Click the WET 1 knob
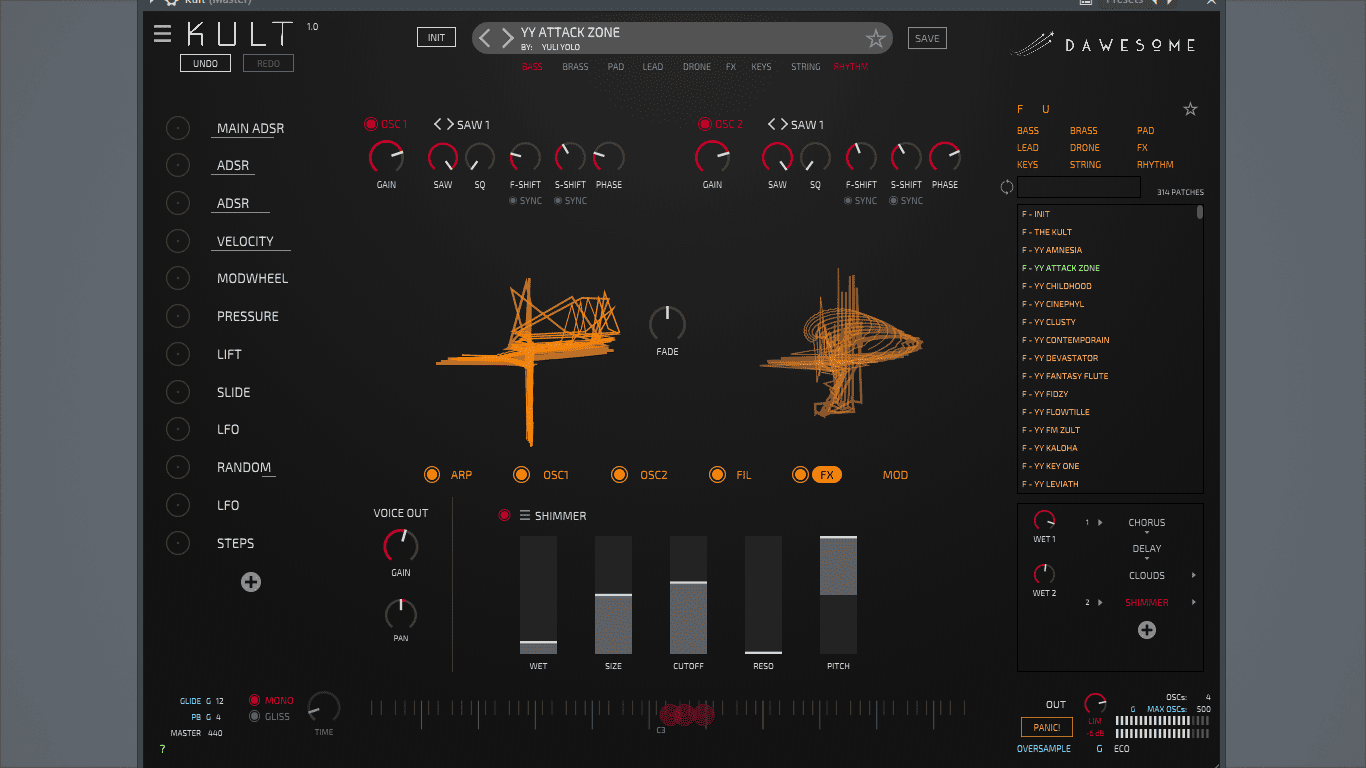This screenshot has width=1366, height=768. click(1044, 521)
